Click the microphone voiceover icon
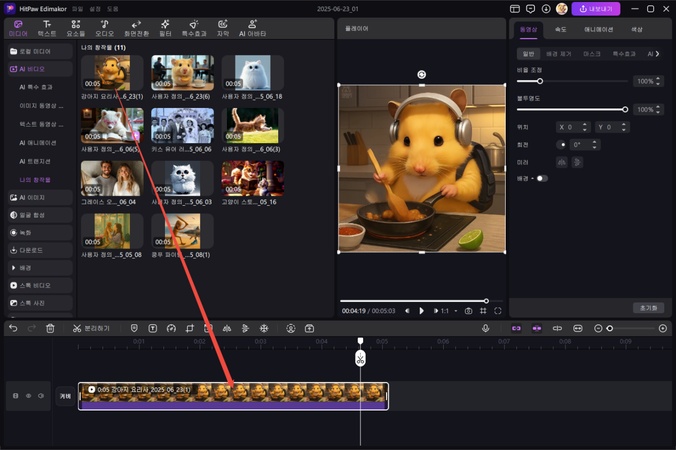 [485, 328]
